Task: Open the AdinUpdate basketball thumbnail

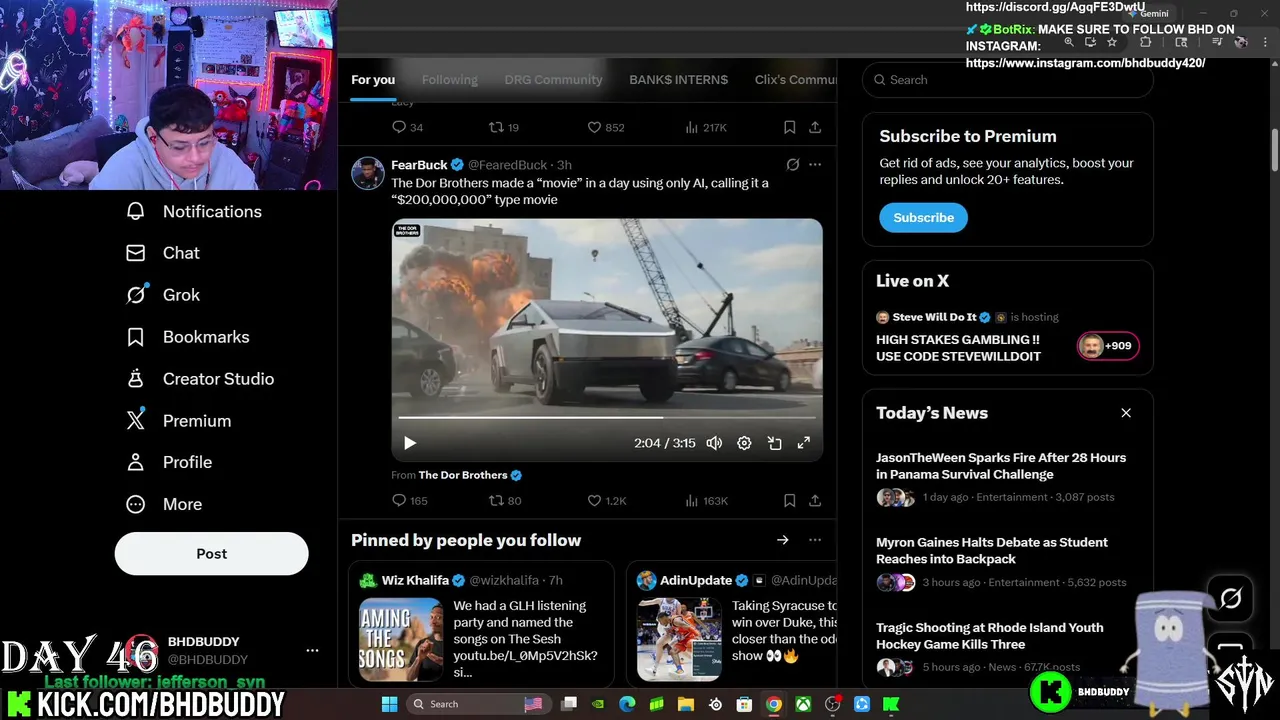Action: tap(679, 640)
